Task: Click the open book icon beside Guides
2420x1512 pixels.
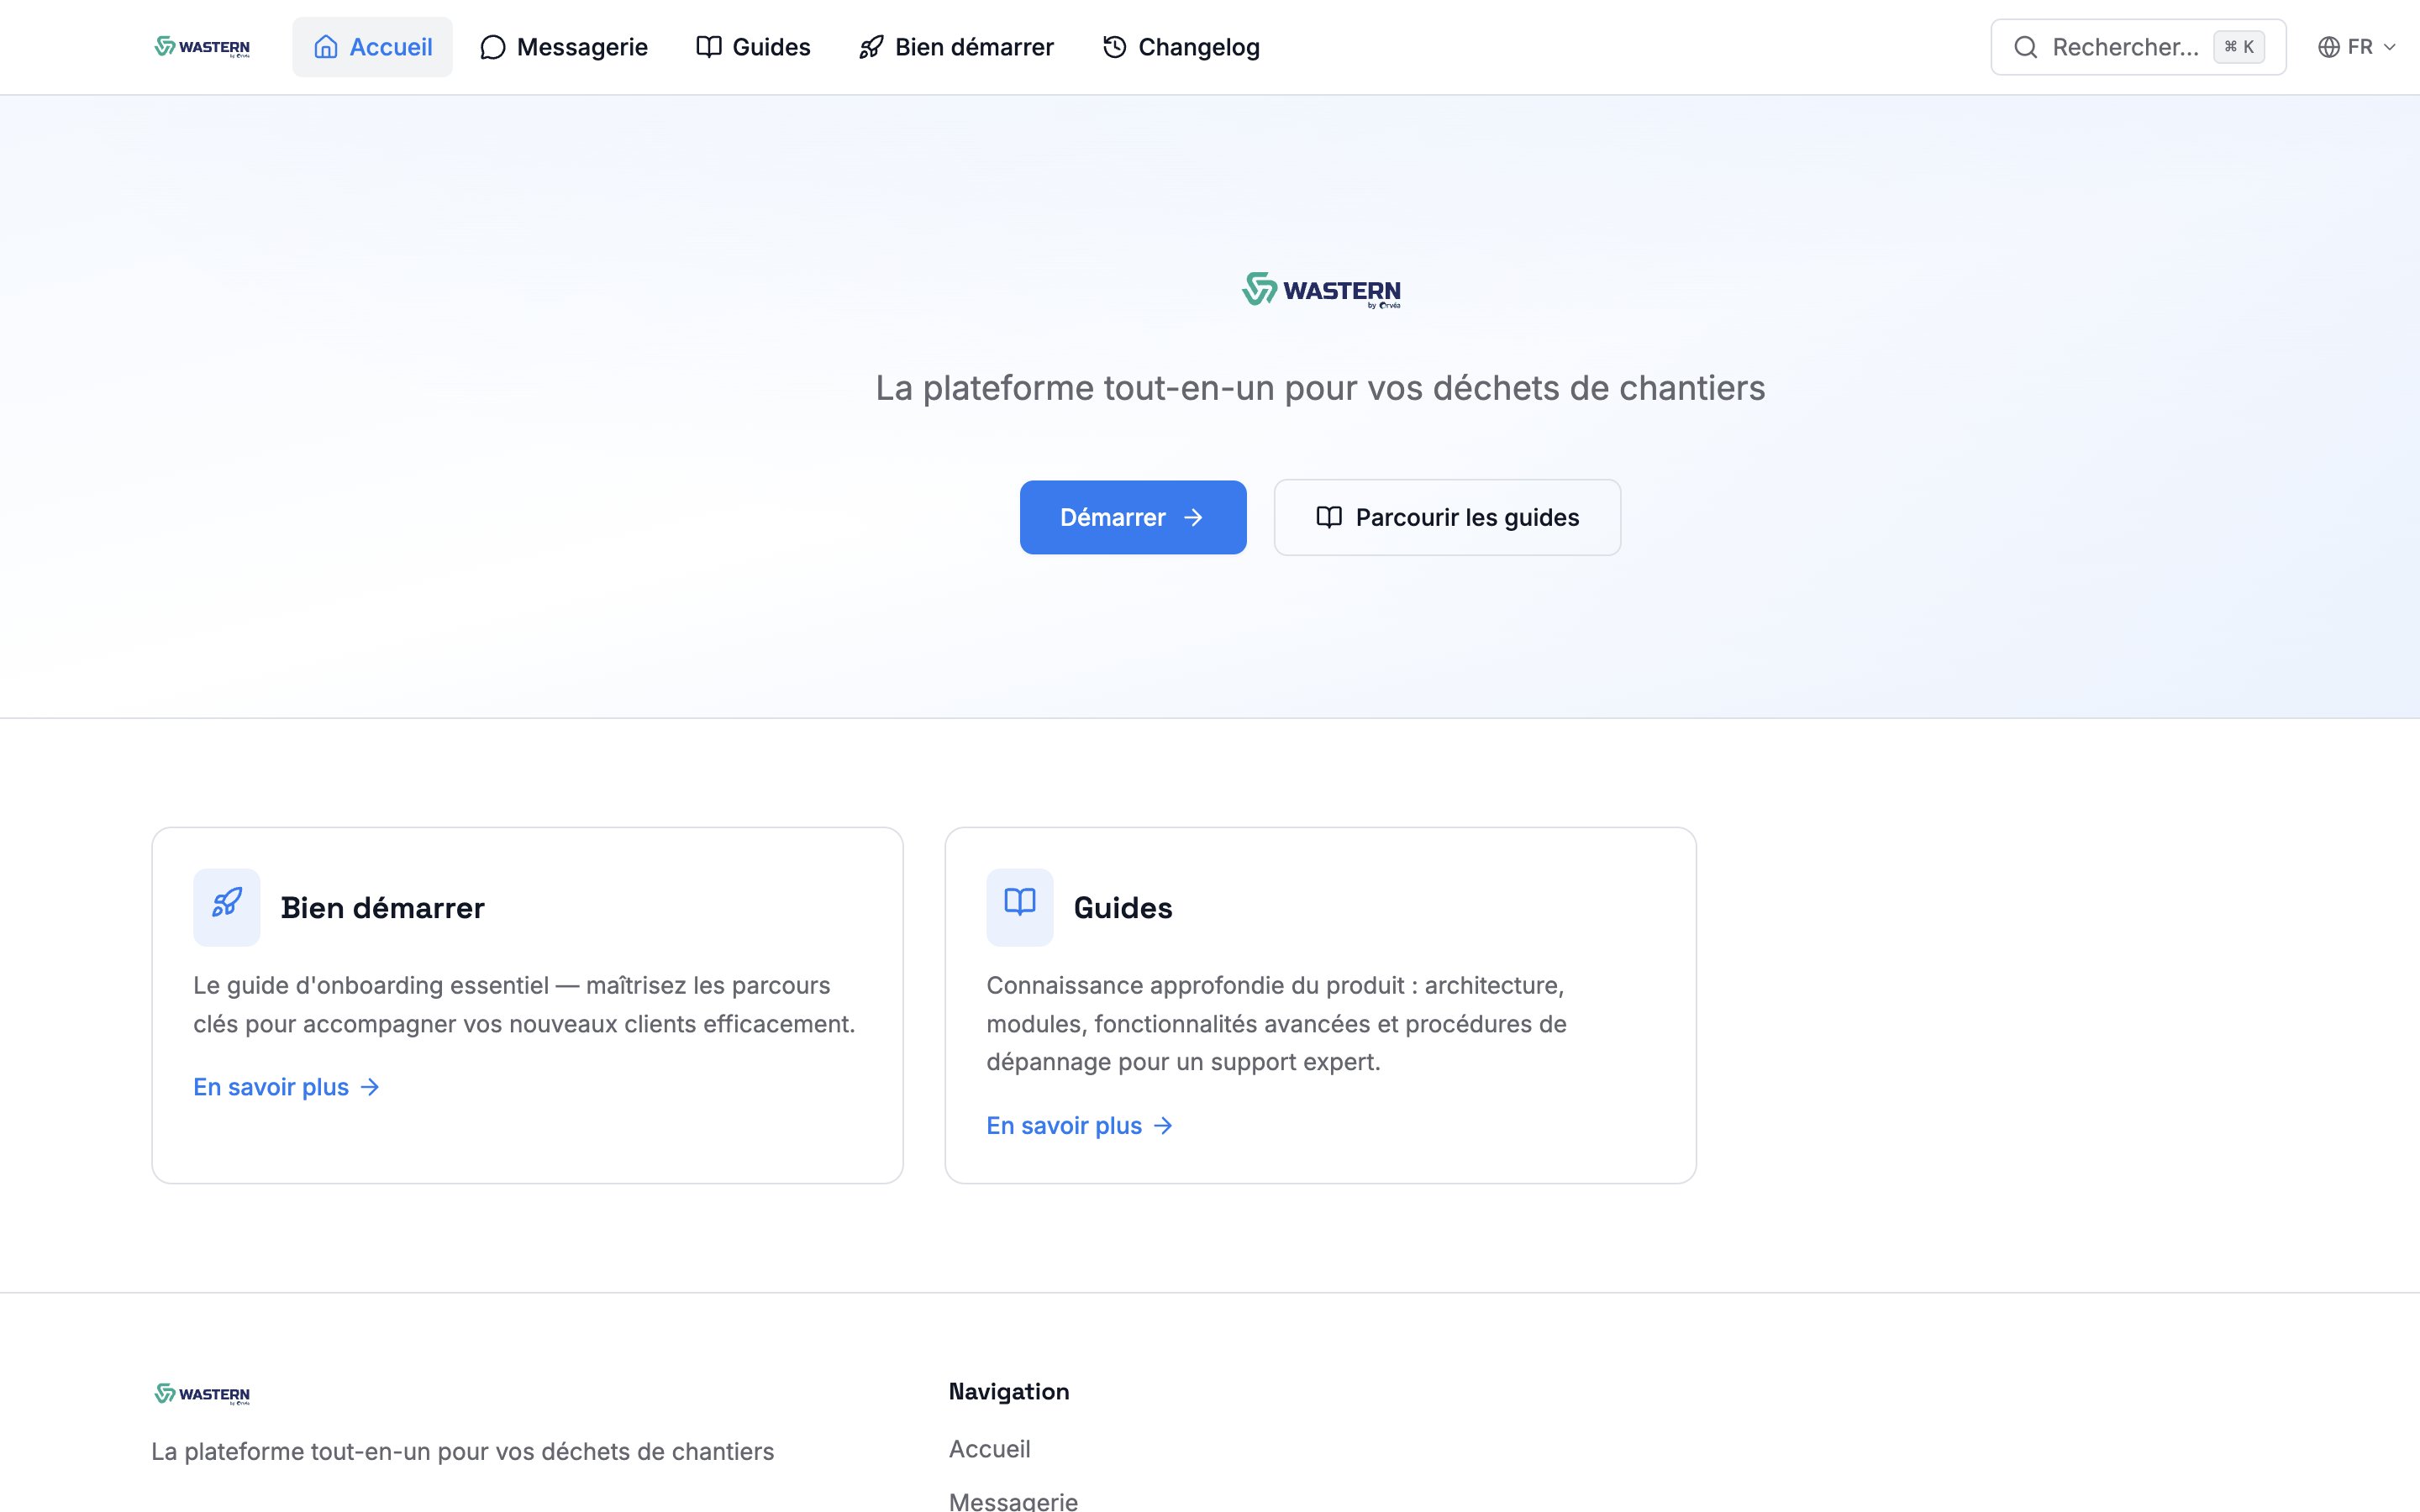Action: (709, 46)
